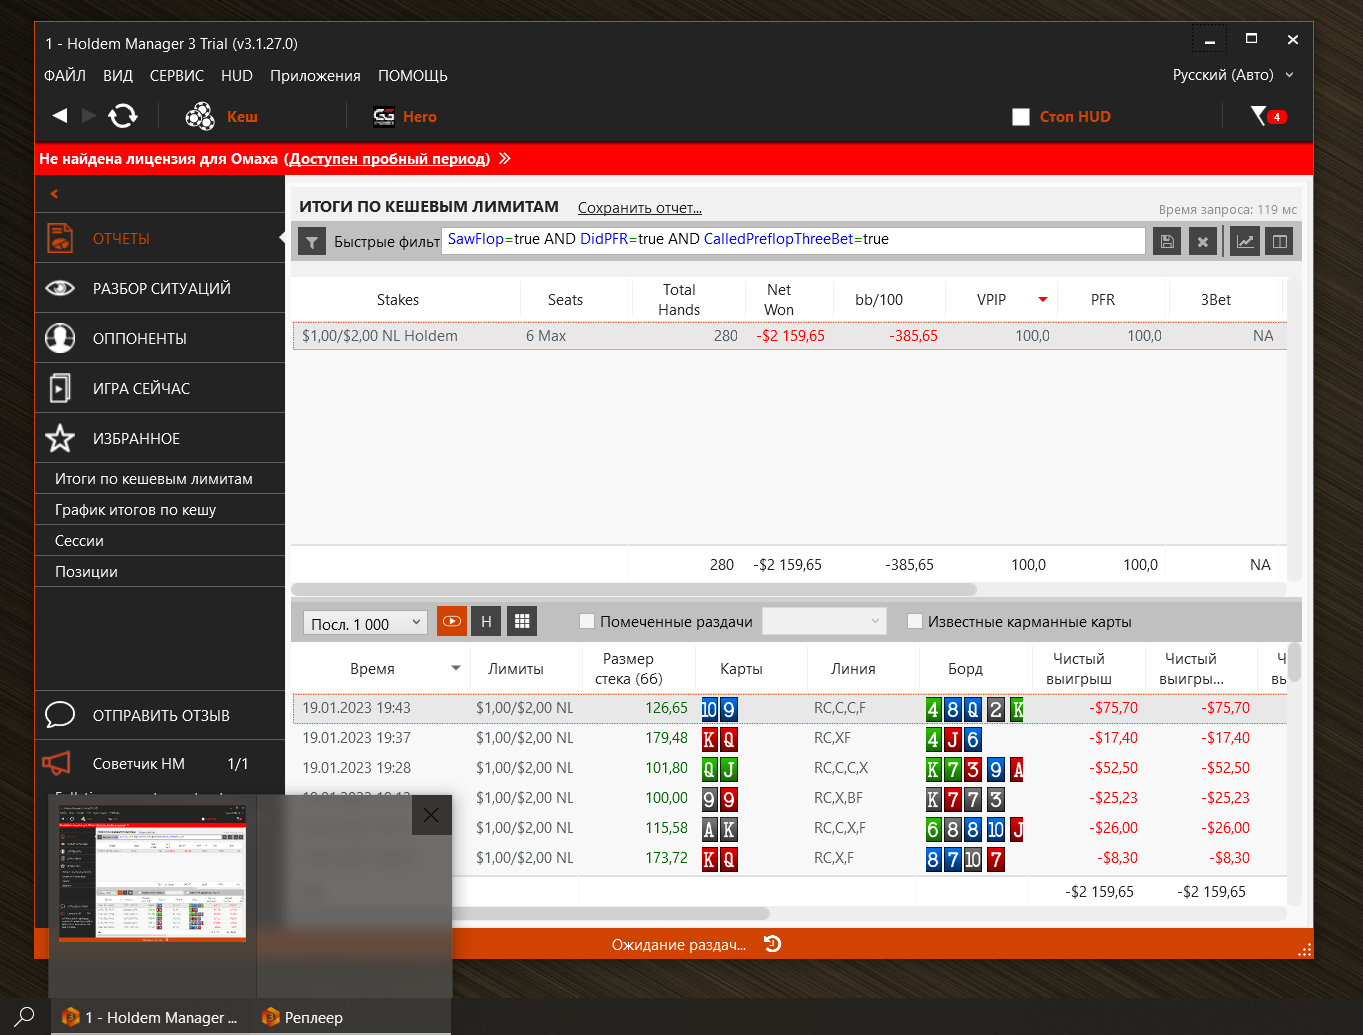The image size is (1363, 1035).
Task: Open the СЕРВИС menu
Action: pyautogui.click(x=177, y=76)
